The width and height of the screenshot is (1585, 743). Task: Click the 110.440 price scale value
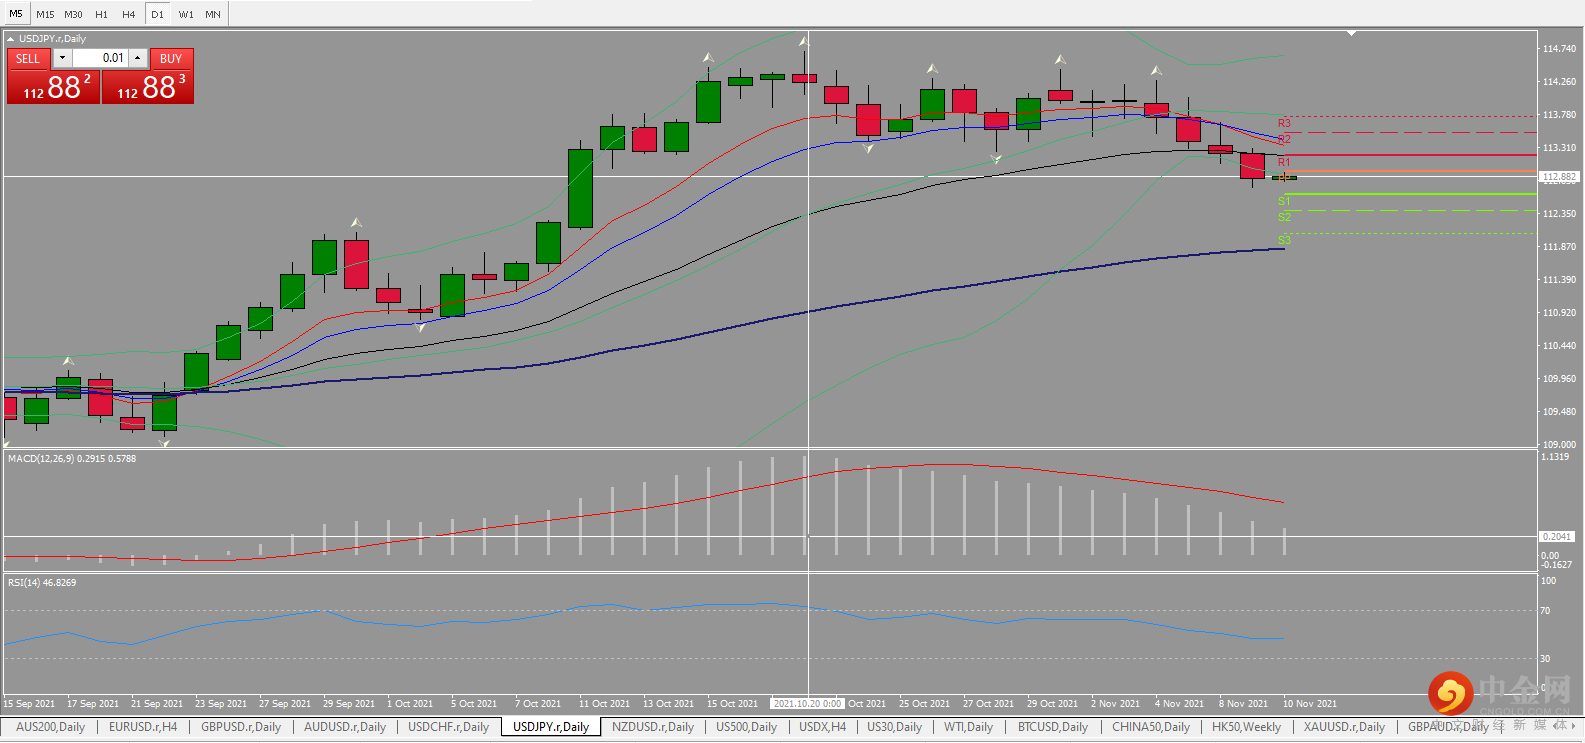tap(1559, 346)
